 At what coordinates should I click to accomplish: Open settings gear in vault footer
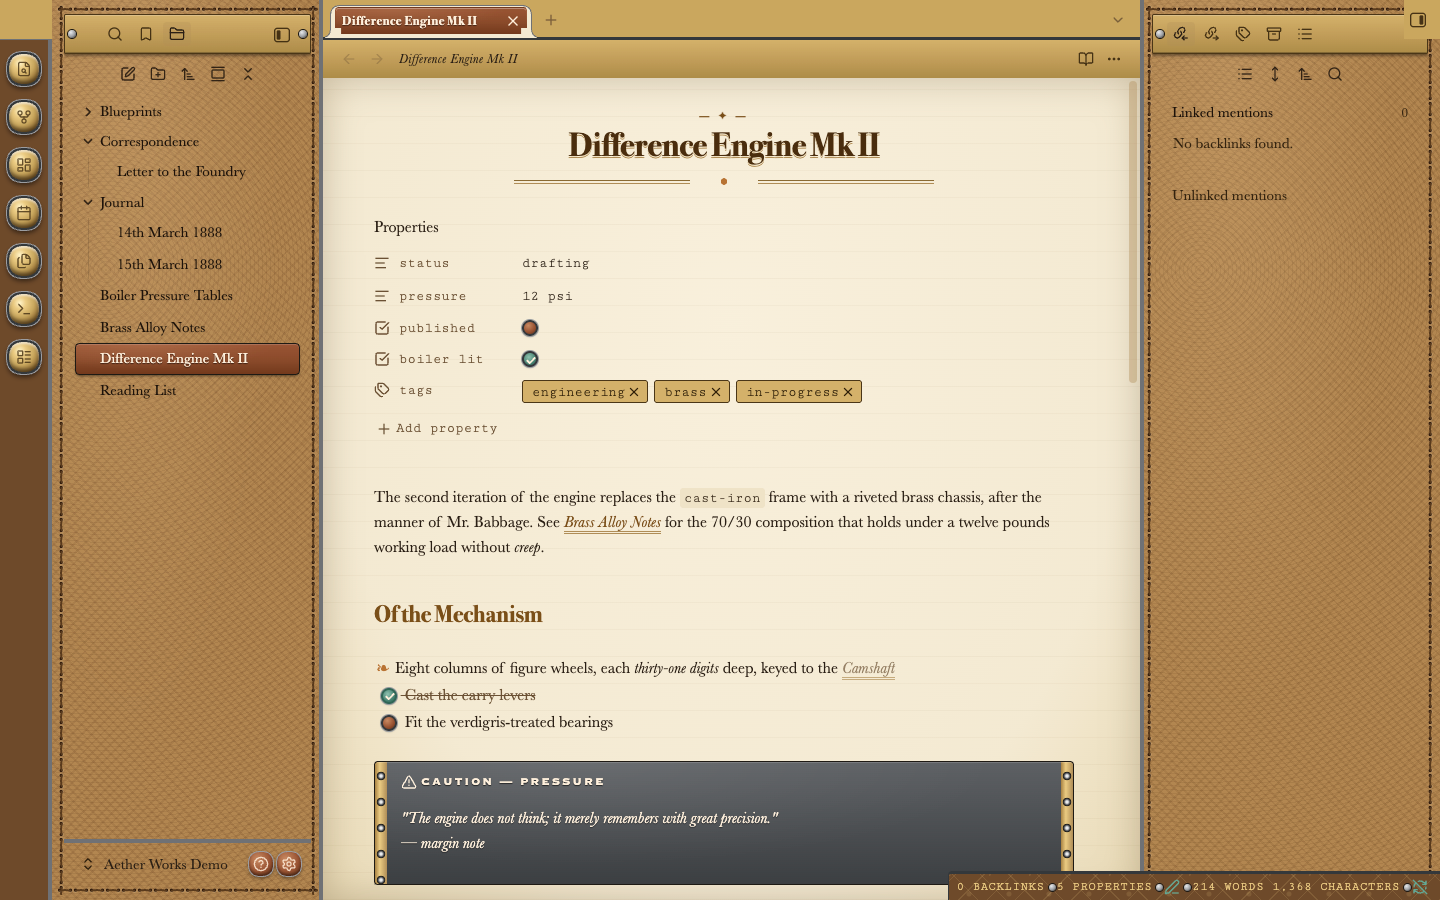[x=289, y=864]
